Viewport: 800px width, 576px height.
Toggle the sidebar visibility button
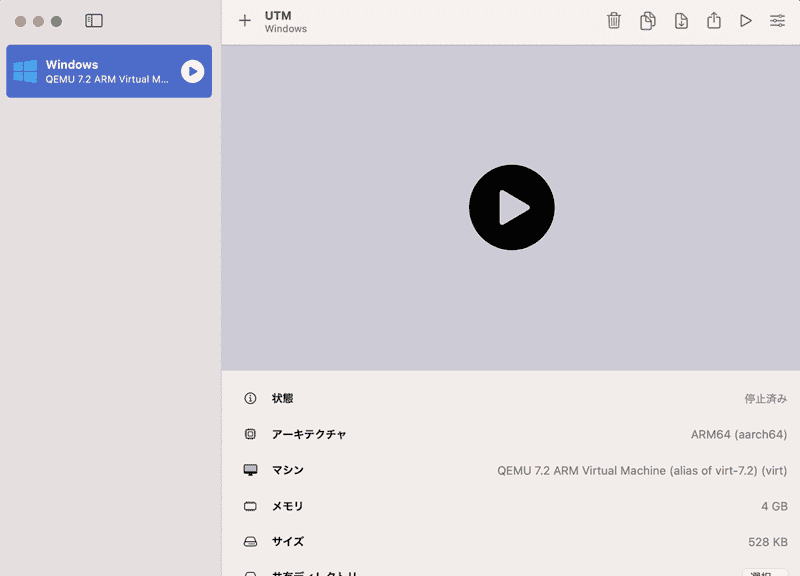point(94,21)
